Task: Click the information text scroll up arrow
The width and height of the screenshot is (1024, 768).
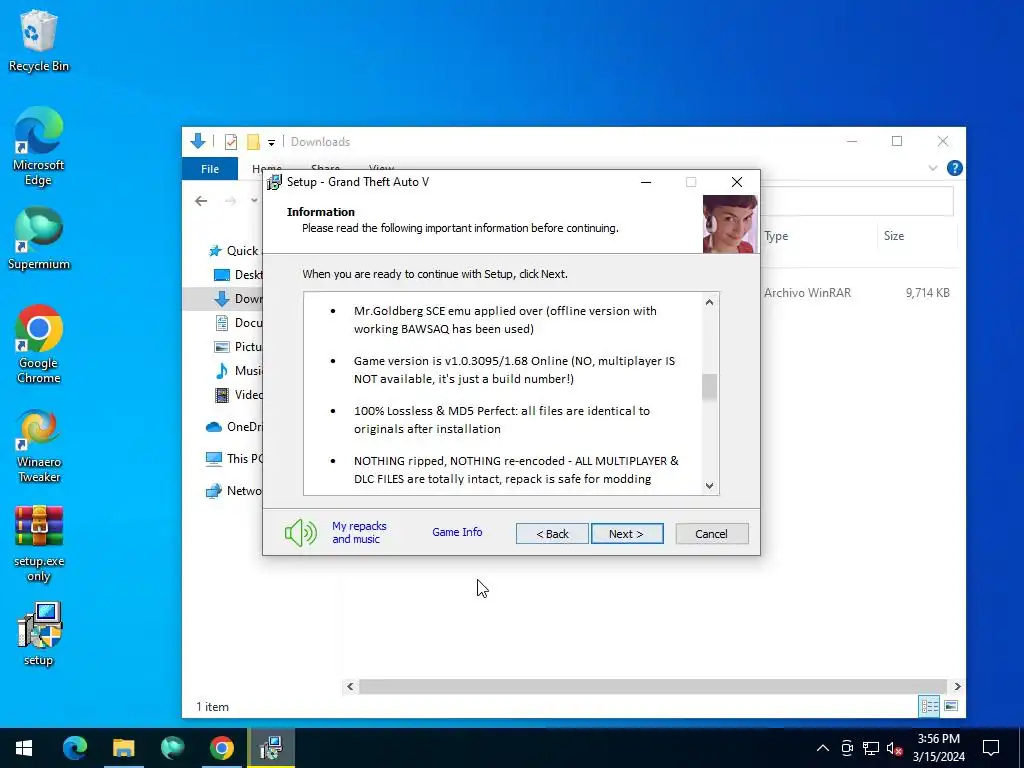Action: [709, 302]
